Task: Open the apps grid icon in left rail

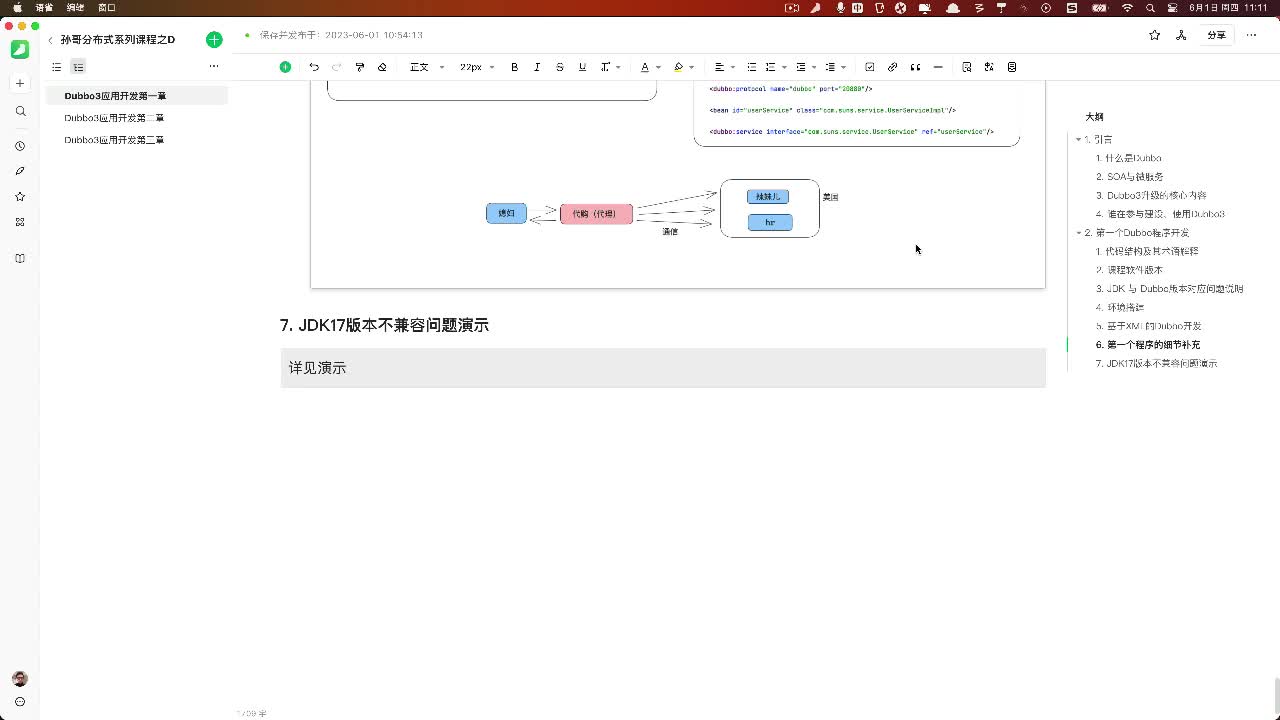Action: click(20, 222)
